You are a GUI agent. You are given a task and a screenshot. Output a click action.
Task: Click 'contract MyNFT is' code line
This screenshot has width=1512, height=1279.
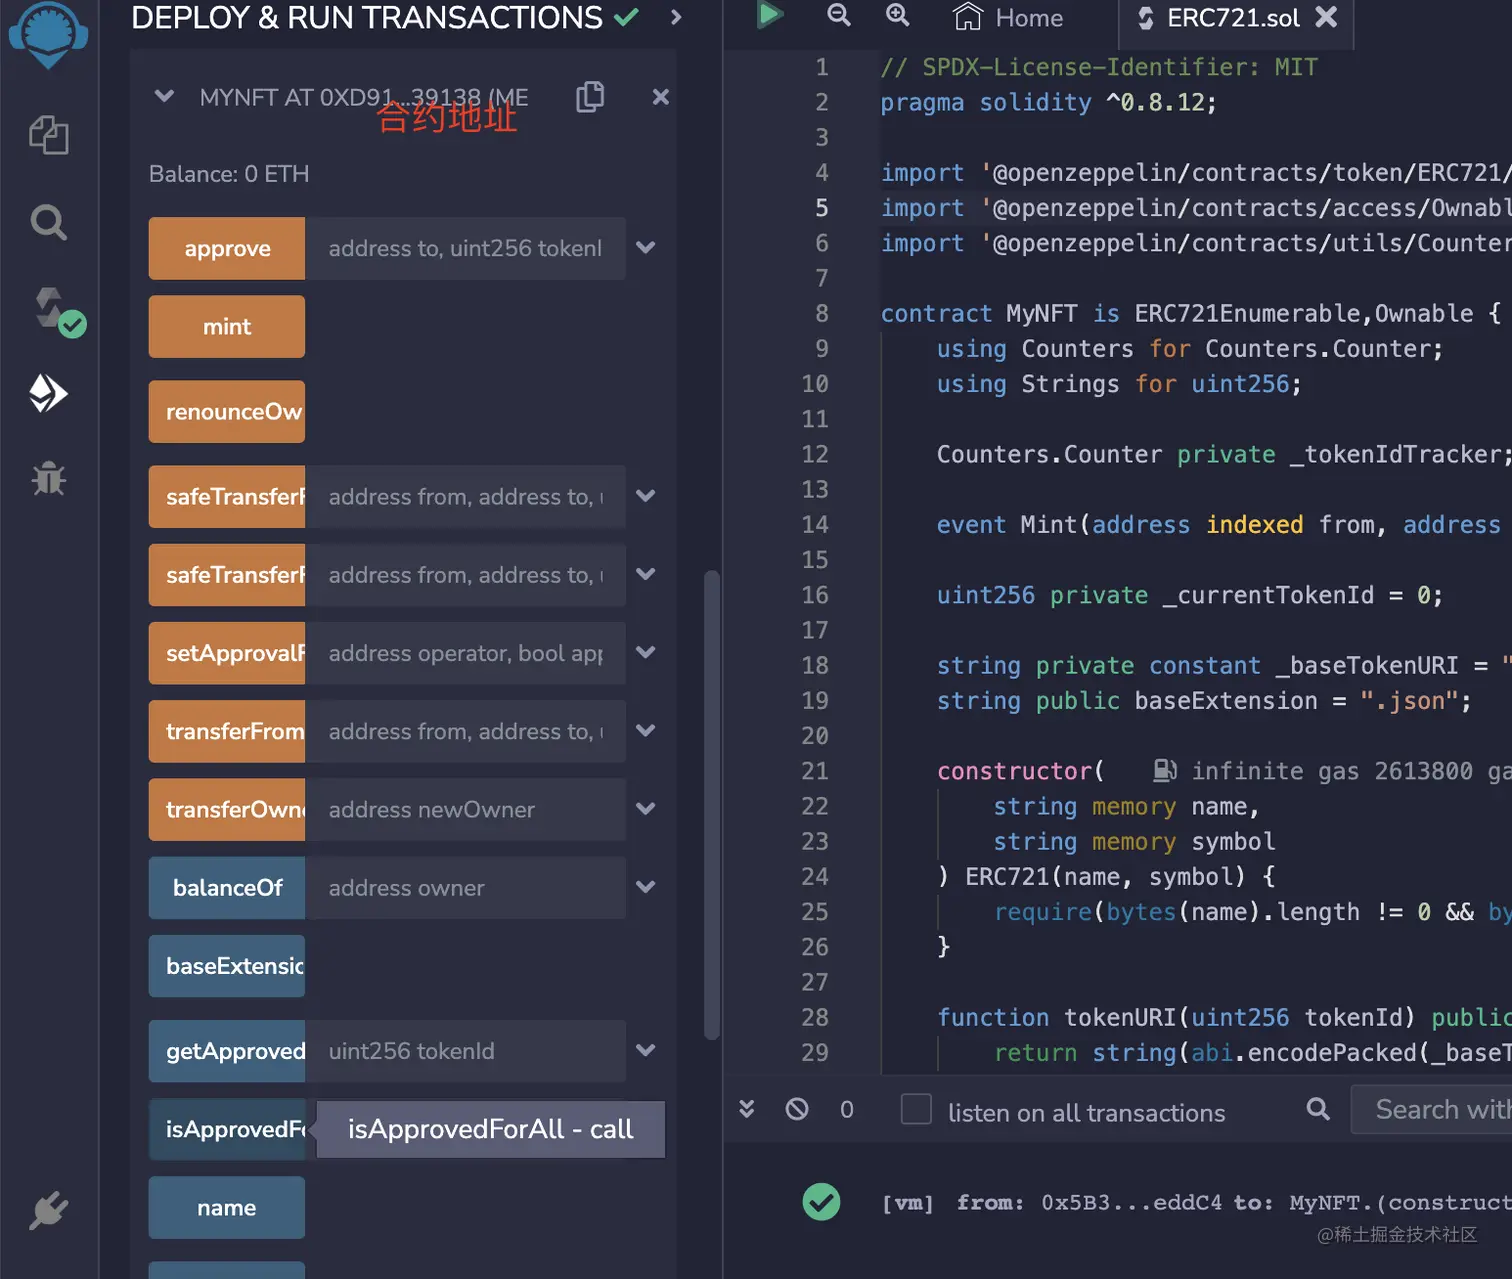1191,313
